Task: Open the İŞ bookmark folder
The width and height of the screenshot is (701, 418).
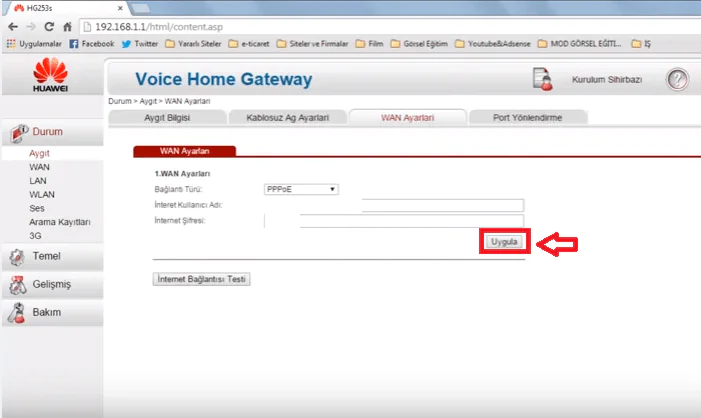Action: (641, 44)
